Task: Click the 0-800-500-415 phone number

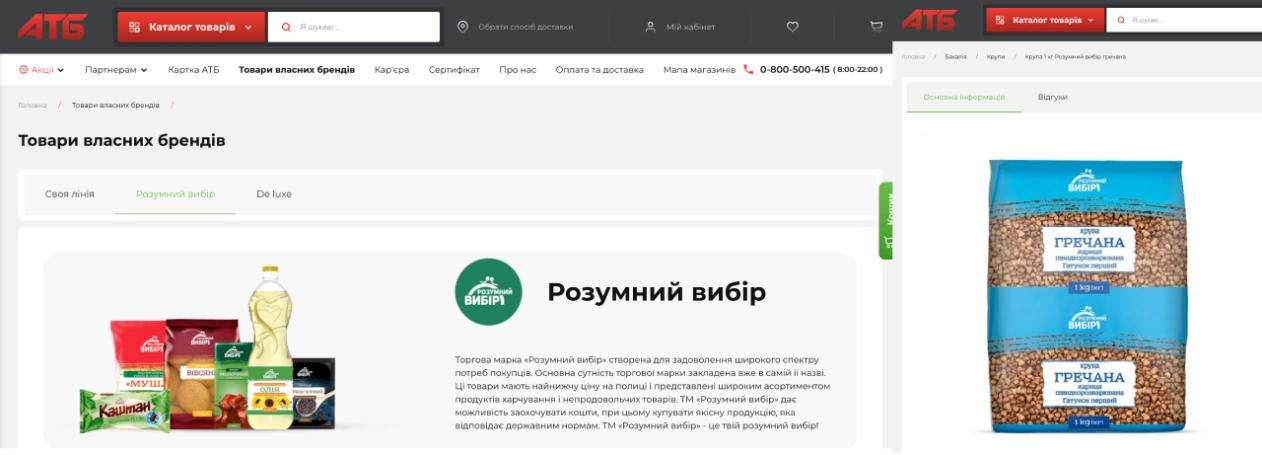Action: click(795, 70)
